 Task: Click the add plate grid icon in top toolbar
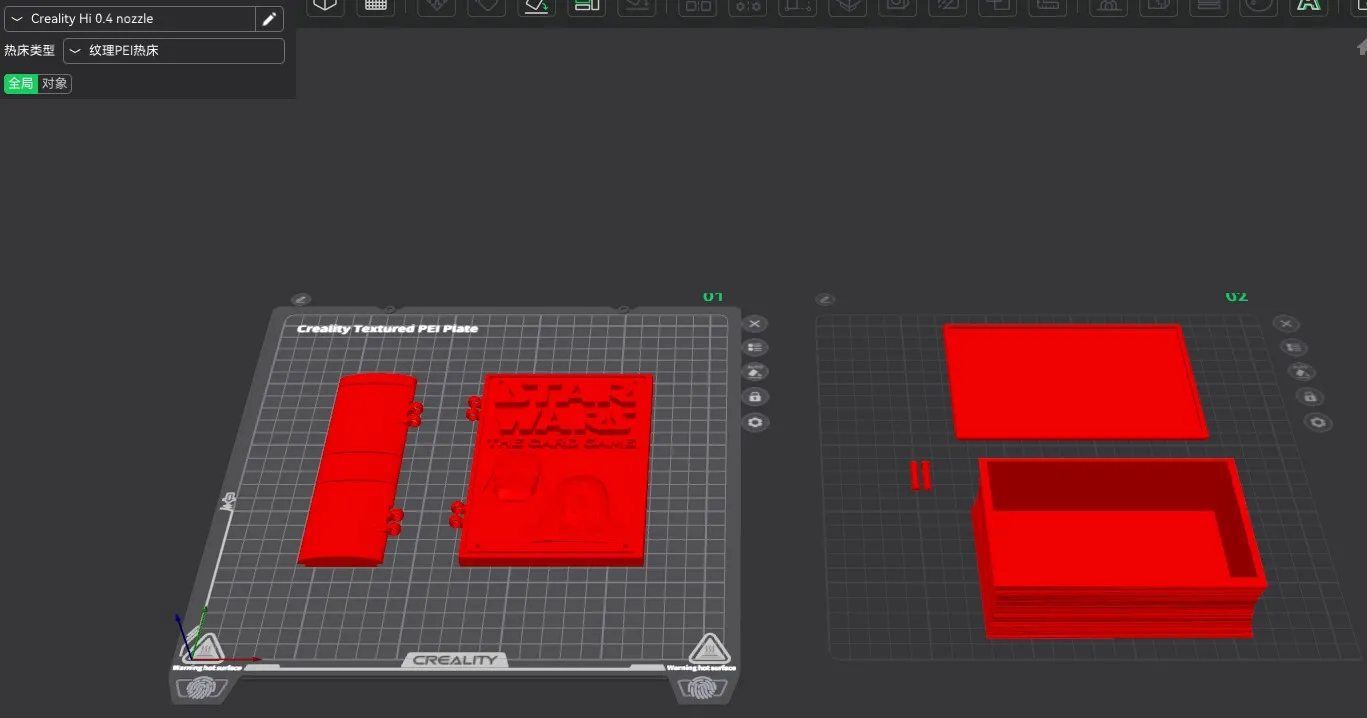click(x=376, y=5)
